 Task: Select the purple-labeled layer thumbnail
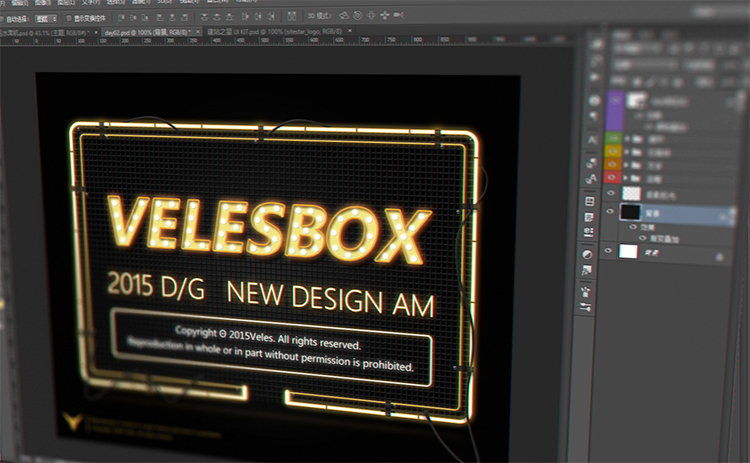[x=636, y=100]
